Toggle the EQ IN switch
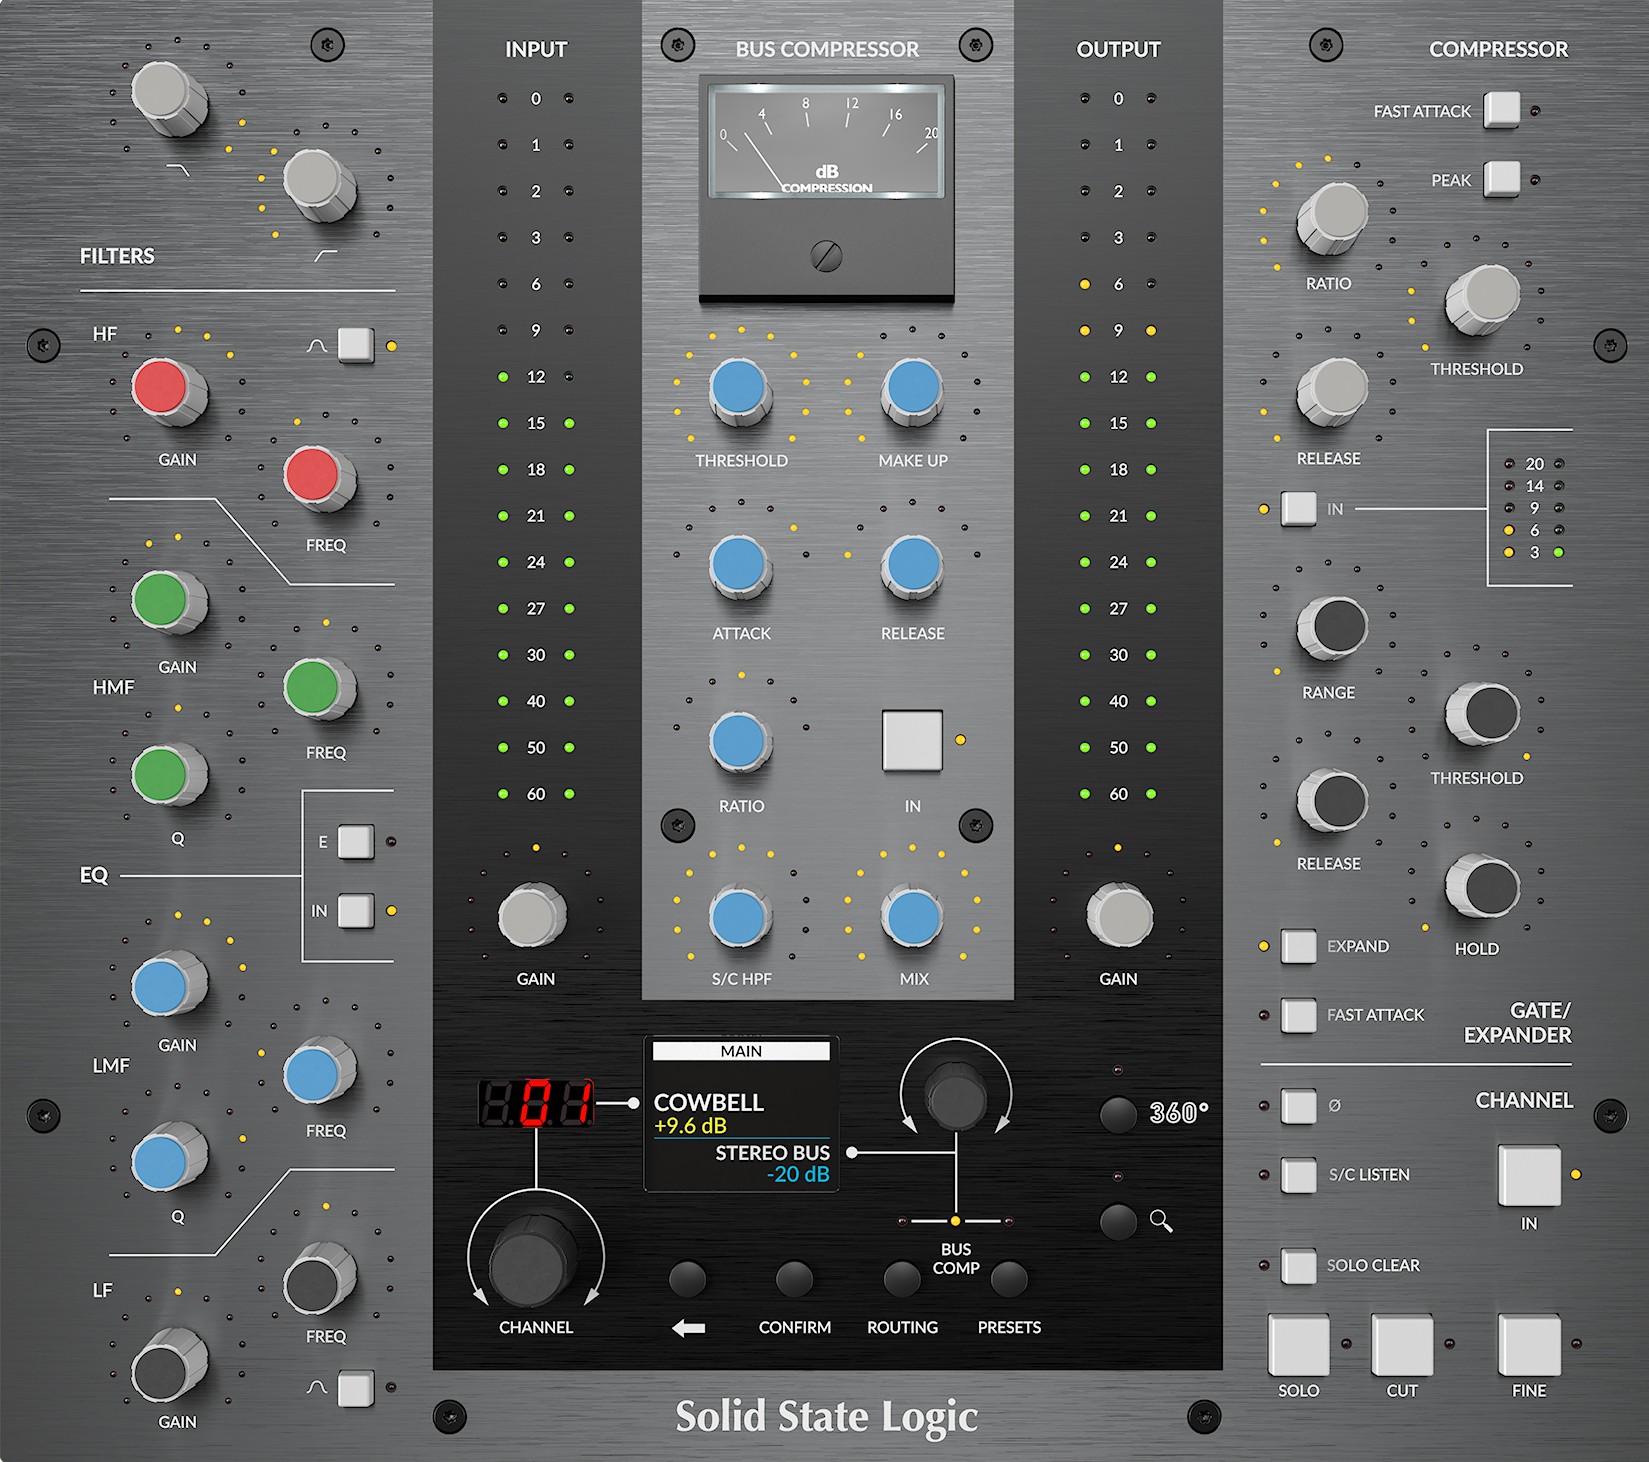 pos(355,911)
